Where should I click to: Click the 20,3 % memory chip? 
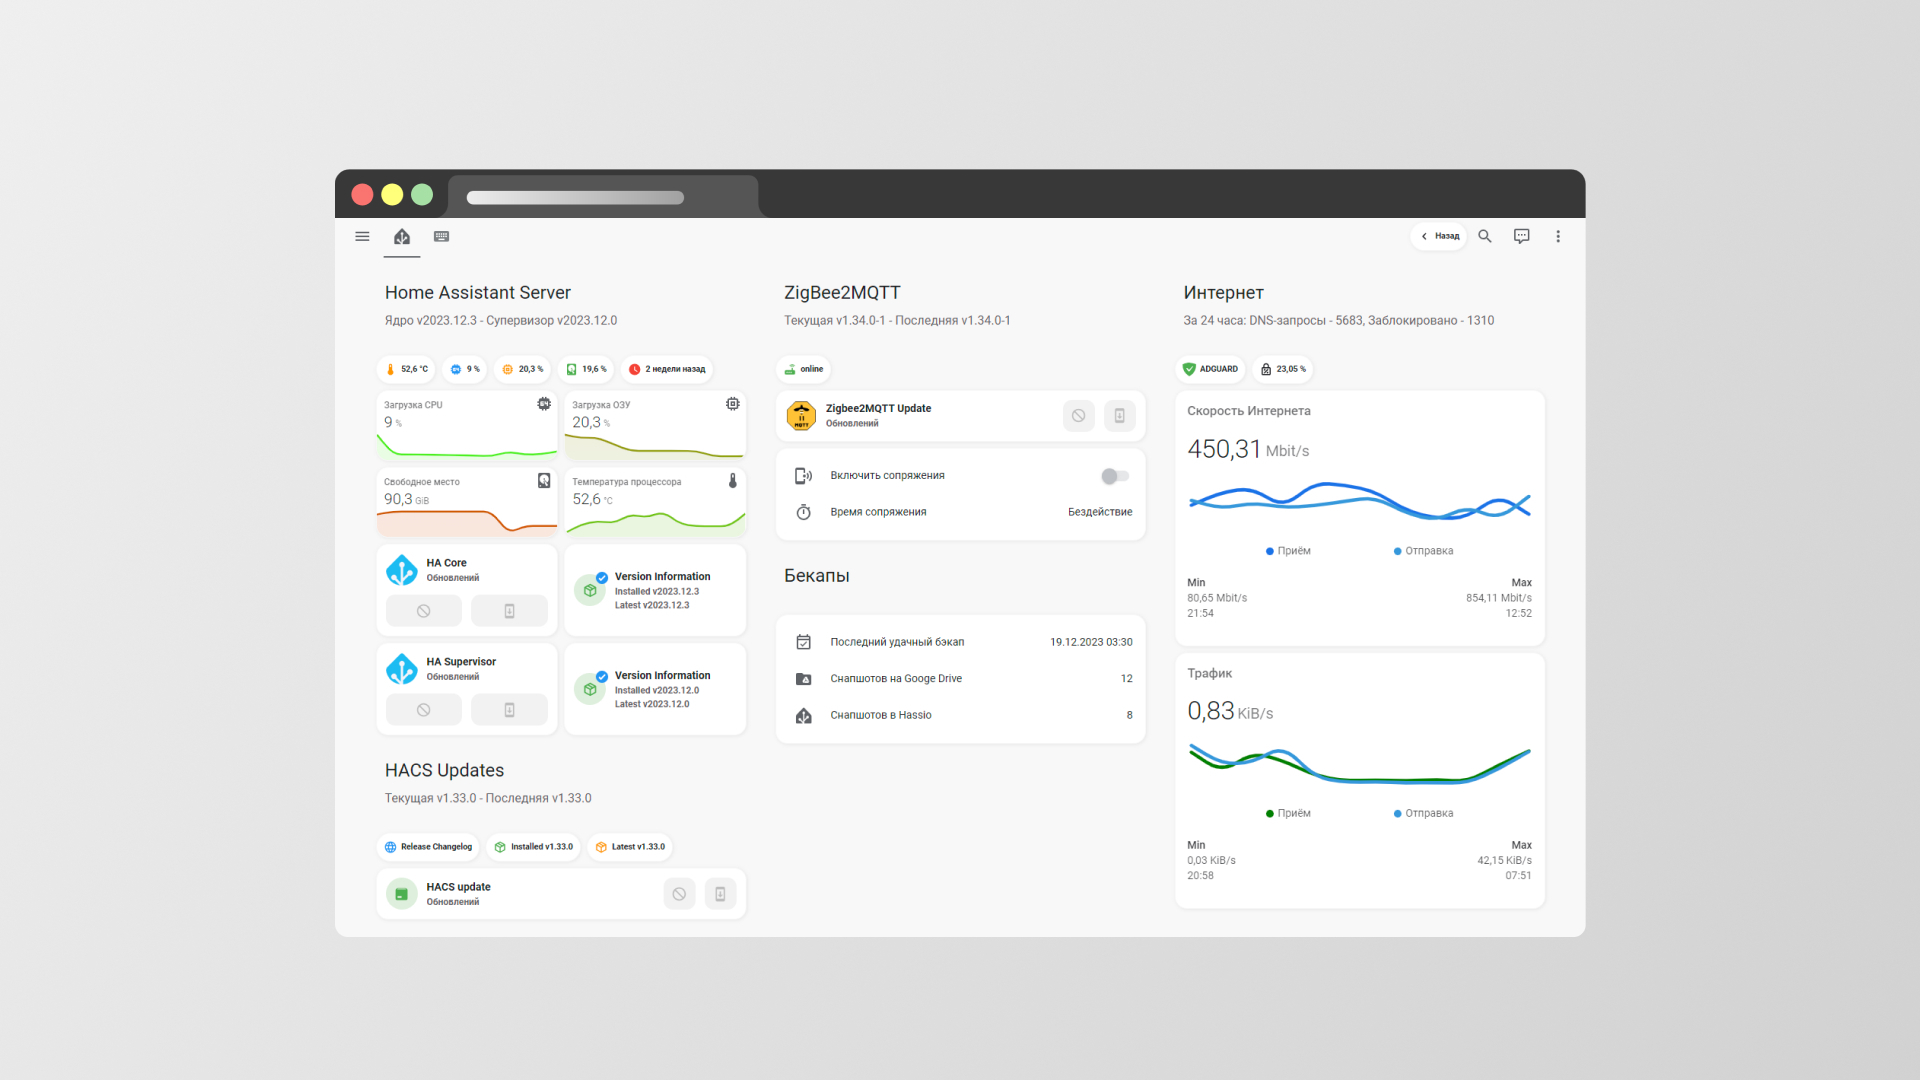[523, 369]
